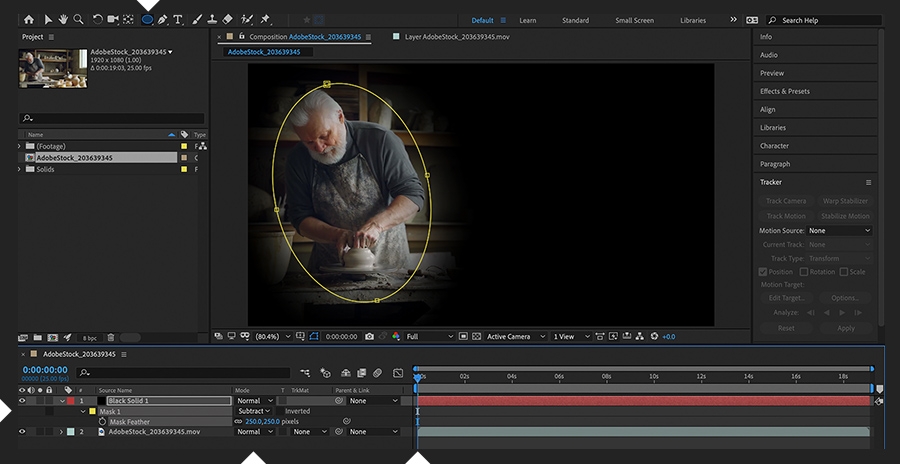
Task: Open the Subtract mask mode dropdown
Action: click(x=254, y=411)
